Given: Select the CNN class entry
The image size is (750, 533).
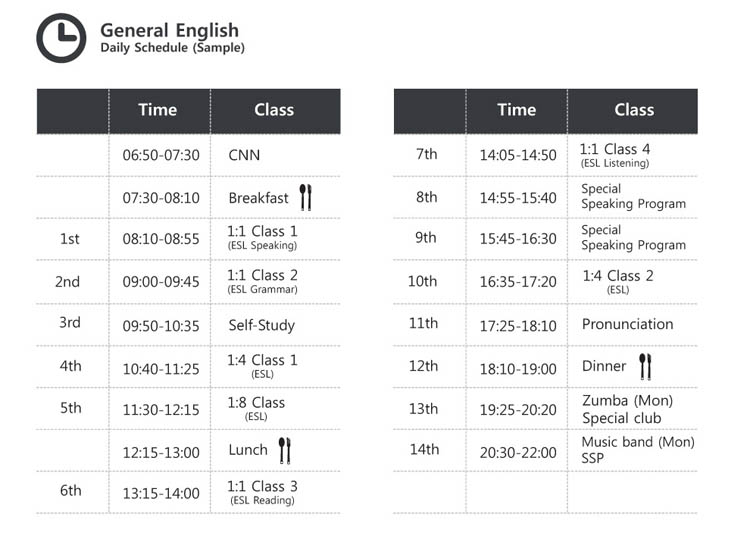Looking at the screenshot, I should pos(244,155).
